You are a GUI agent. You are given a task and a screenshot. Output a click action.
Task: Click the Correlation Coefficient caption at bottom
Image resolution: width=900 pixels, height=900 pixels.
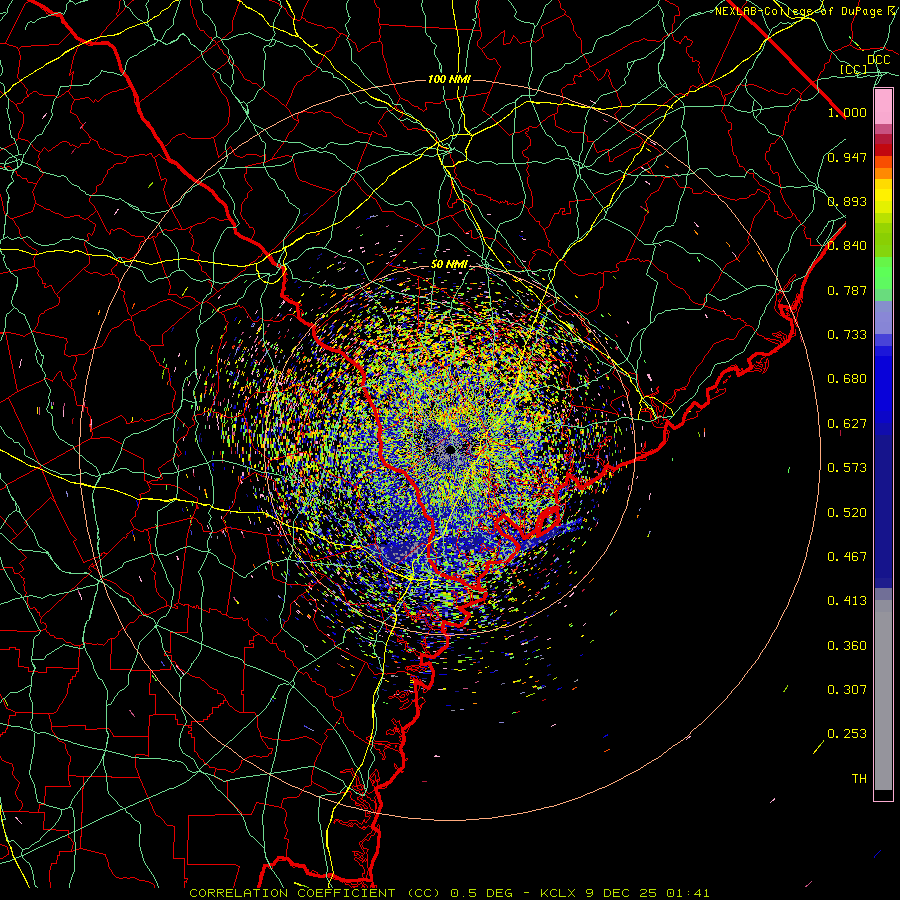(449, 893)
